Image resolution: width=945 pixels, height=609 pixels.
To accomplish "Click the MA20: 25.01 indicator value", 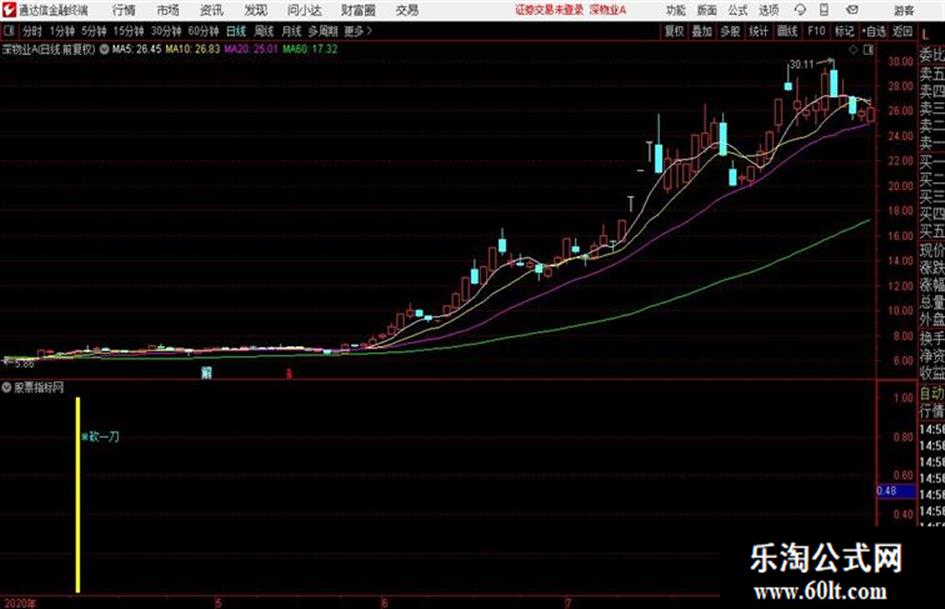I will pos(251,49).
